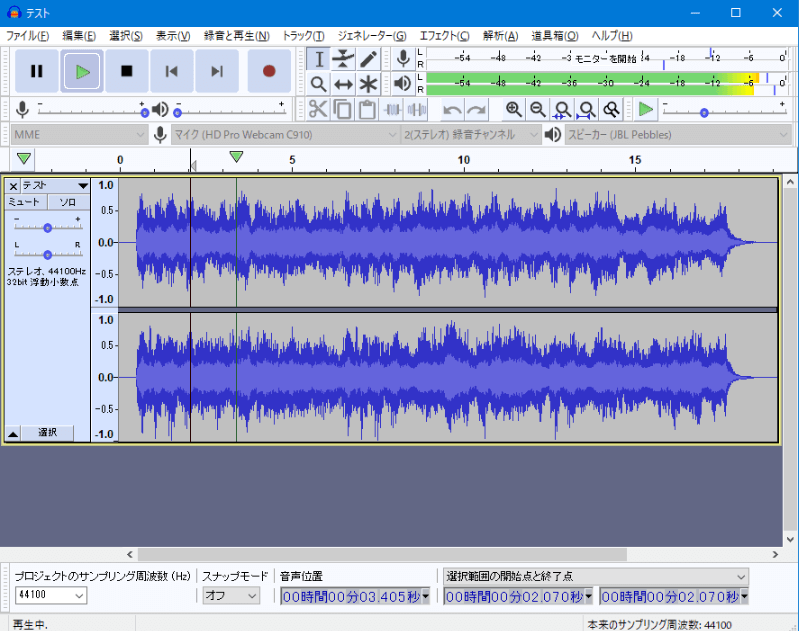Solo the テスト track with ソロ

[x=68, y=202]
